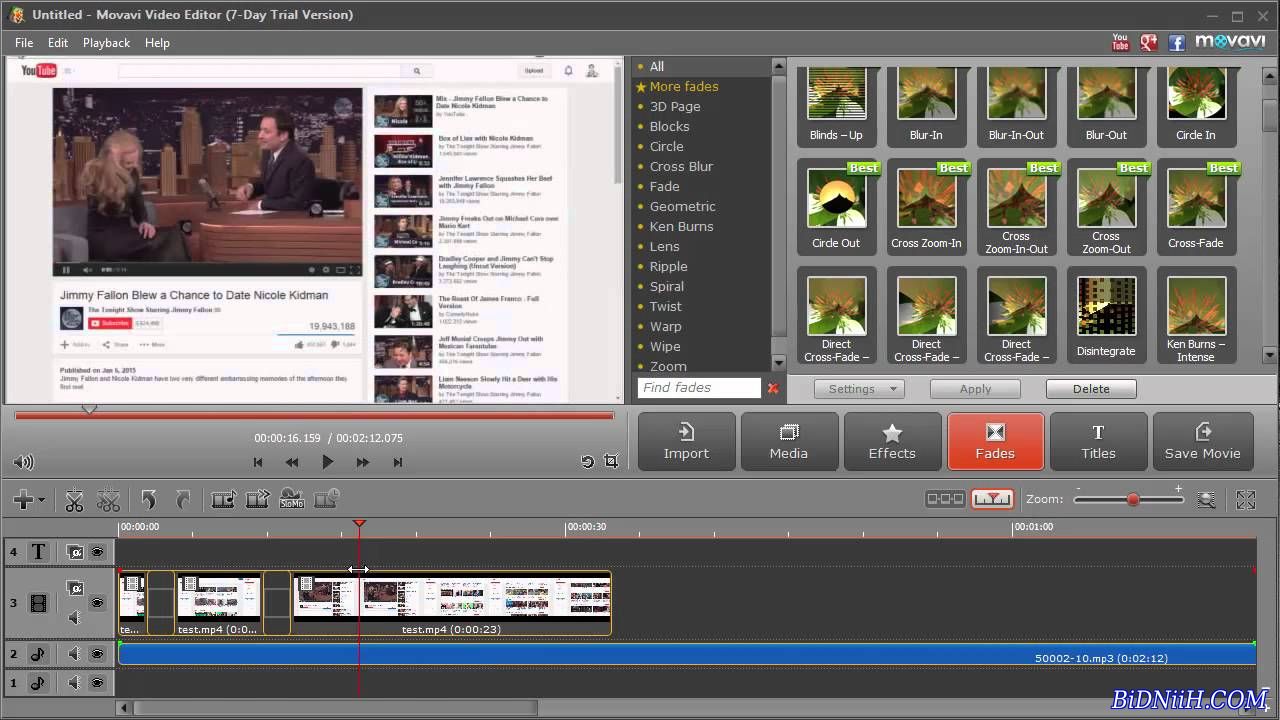Open the Settings dropdown under fades
This screenshot has width=1280, height=720.
(x=859, y=389)
